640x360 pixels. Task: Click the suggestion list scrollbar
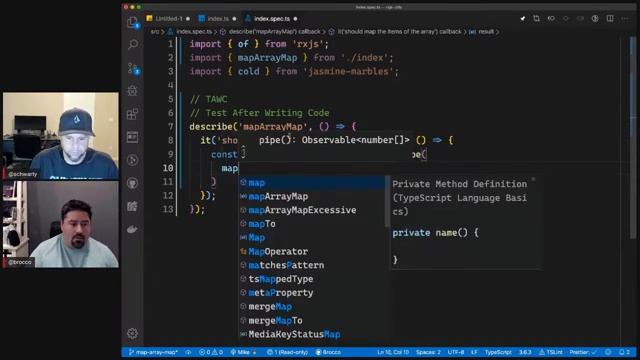tap(387, 202)
